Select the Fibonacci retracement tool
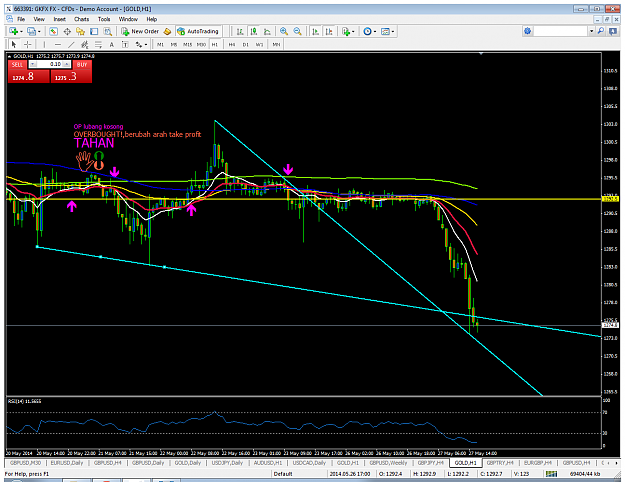 tap(98, 44)
